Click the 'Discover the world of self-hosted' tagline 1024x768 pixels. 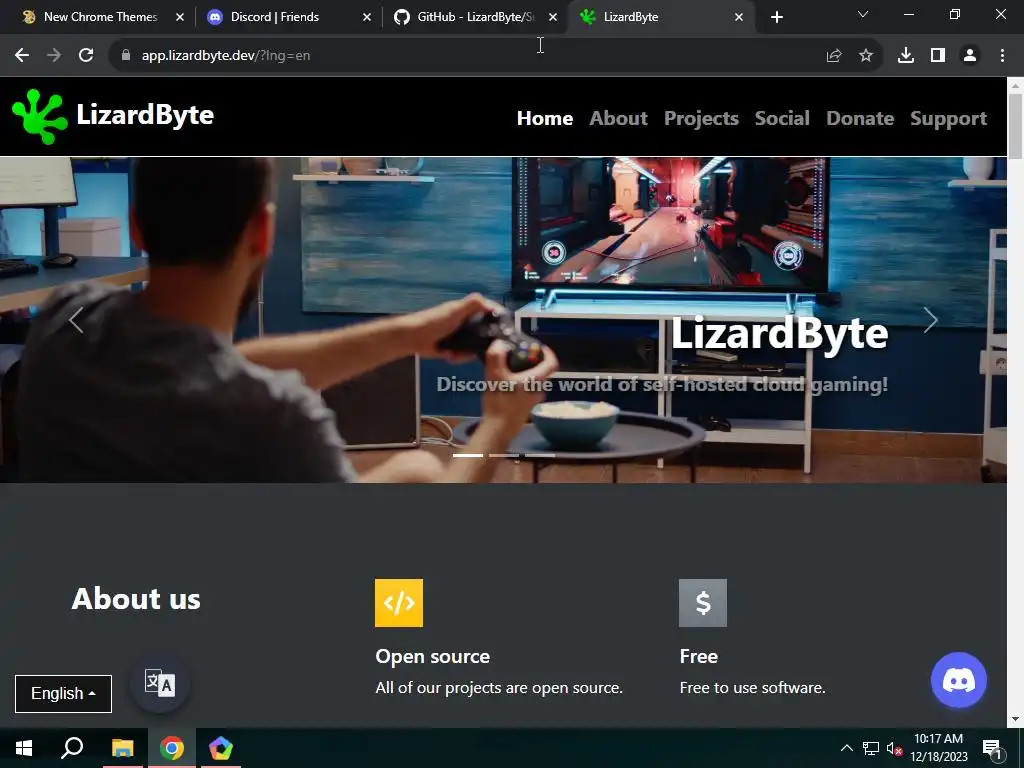[662, 384]
